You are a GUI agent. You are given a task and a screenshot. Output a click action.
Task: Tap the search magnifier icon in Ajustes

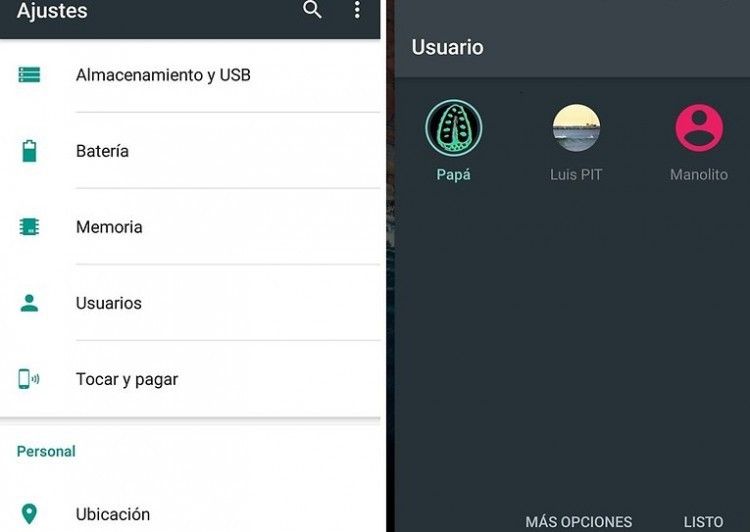[x=312, y=10]
